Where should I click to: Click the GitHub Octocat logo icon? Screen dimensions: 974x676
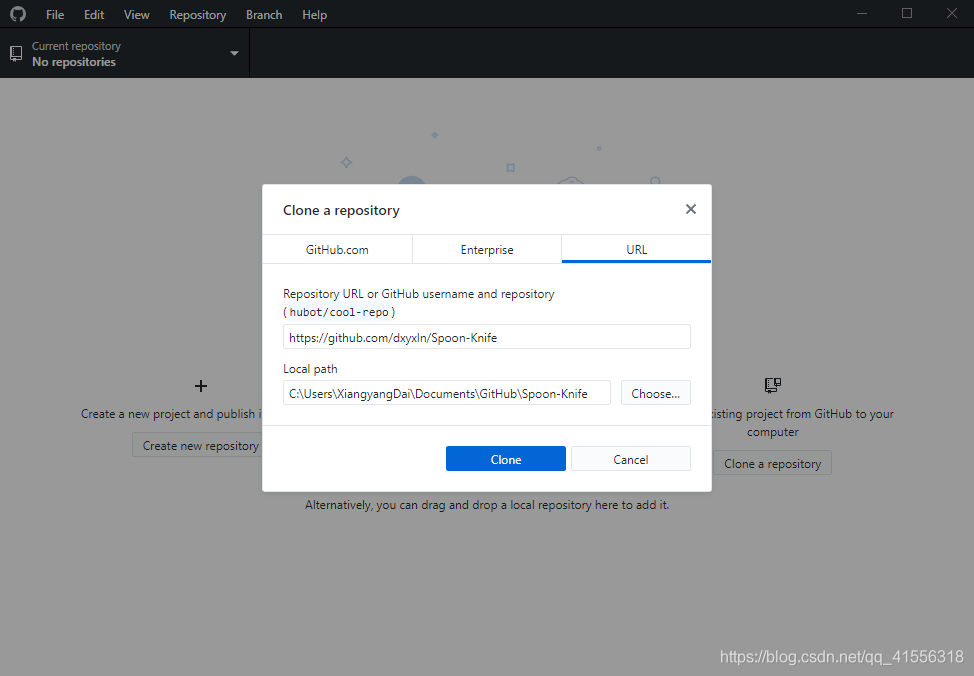pos(18,14)
